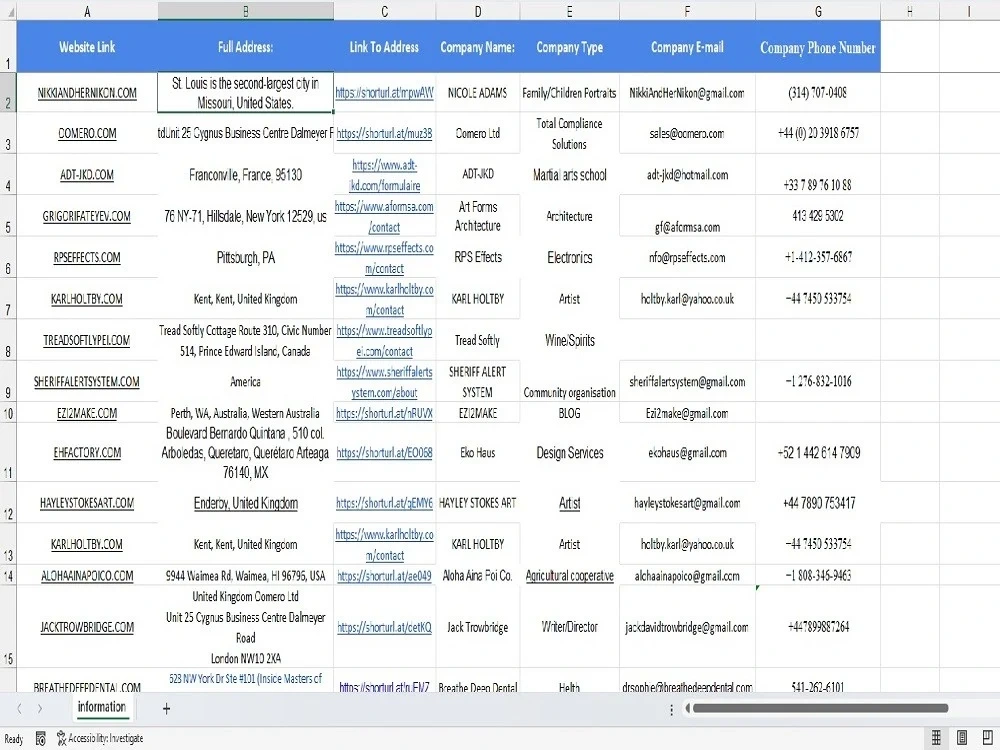Click next sheet navigation arrow
This screenshot has height=750, width=1000.
coord(40,709)
